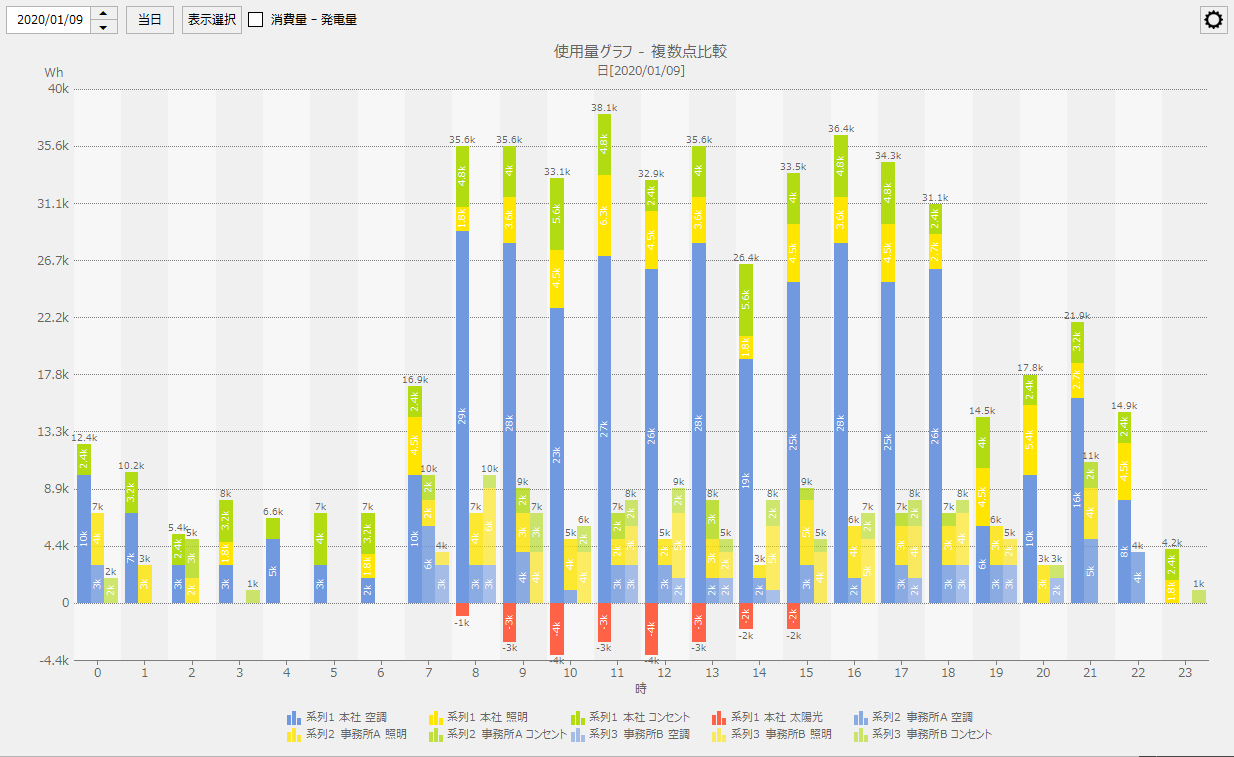Click the 系列2 事務所A 照明 legend icon
1234x757 pixels.
[x=293, y=733]
